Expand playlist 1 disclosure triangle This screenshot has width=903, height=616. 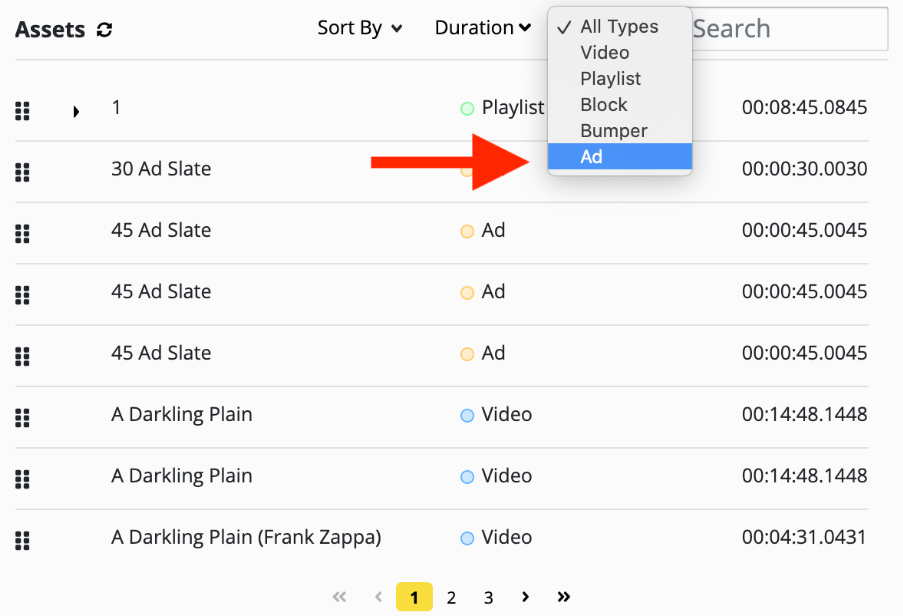[76, 111]
